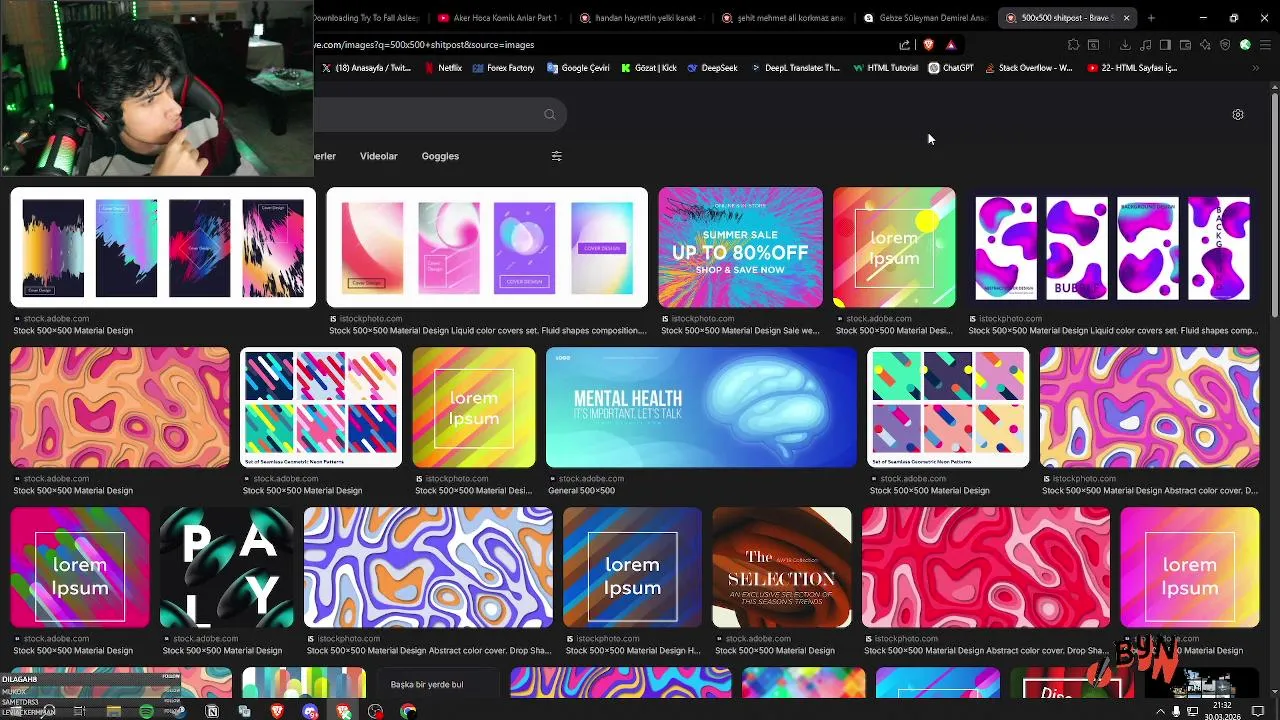Open the Brave Wallet icon
Image resolution: width=1280 pixels, height=720 pixels.
pyautogui.click(x=1185, y=45)
